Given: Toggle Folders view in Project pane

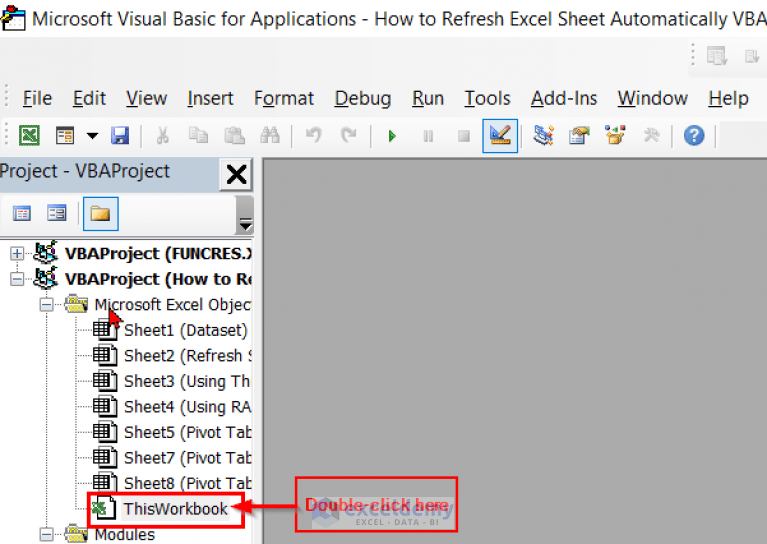Looking at the screenshot, I should click(x=100, y=214).
